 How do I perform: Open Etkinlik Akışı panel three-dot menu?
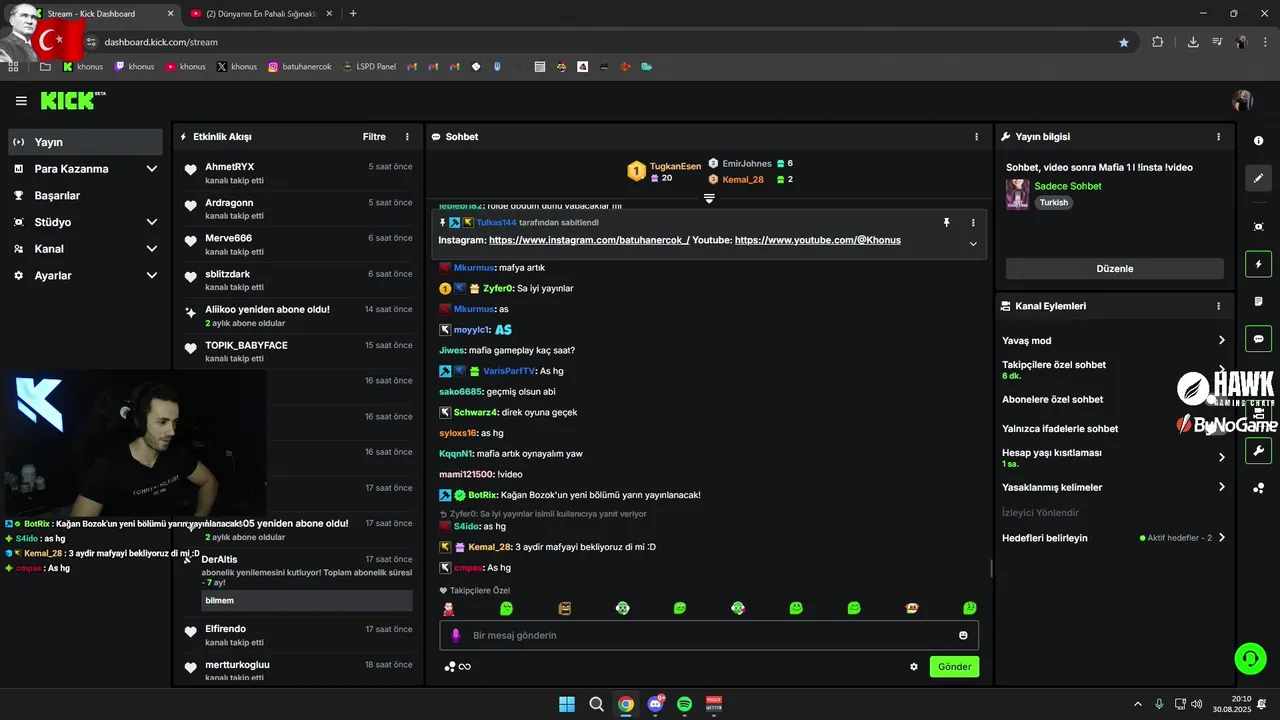point(407,137)
